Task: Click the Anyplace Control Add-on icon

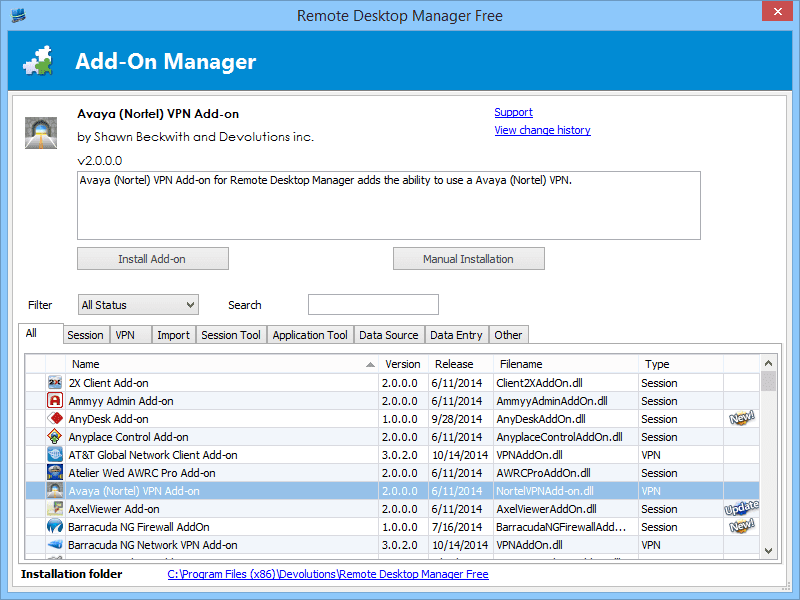Action: pos(55,437)
